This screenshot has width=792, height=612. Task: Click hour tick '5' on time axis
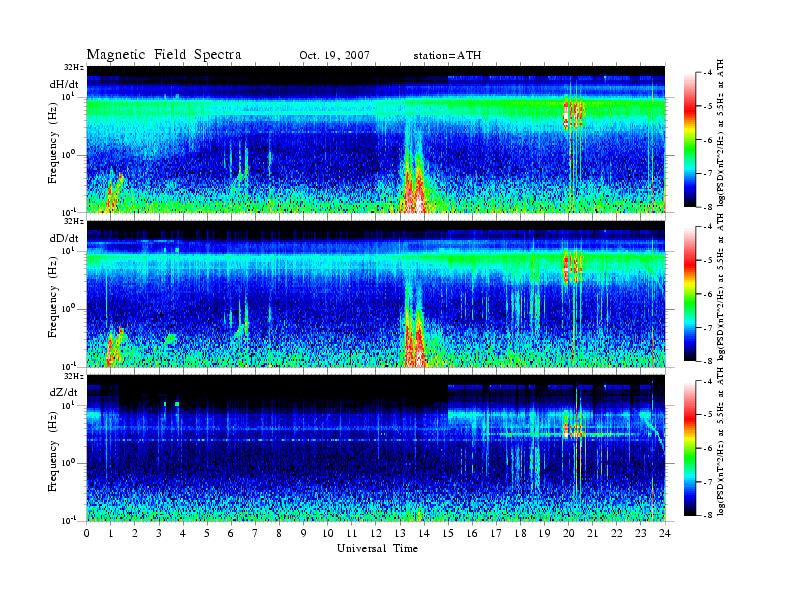tap(207, 533)
